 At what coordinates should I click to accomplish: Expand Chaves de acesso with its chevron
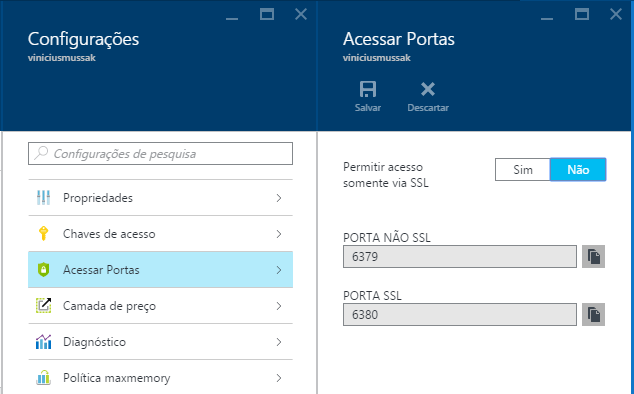279,234
